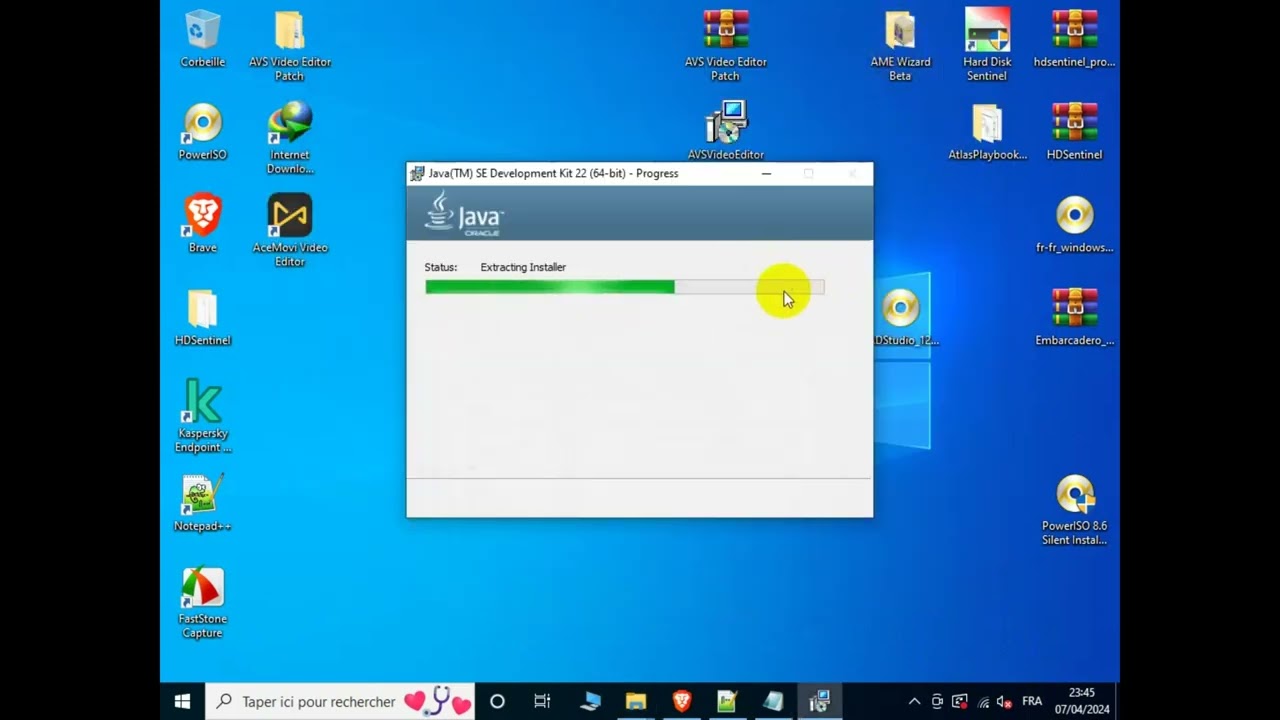Minimize the Java SE Development Kit window
The image size is (1280, 720).
pos(766,173)
